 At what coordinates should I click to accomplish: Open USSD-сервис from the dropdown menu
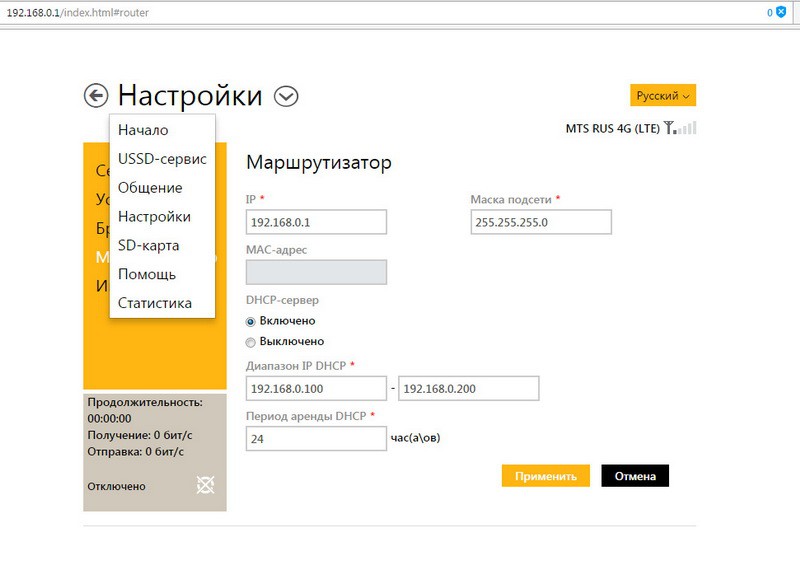click(x=162, y=159)
